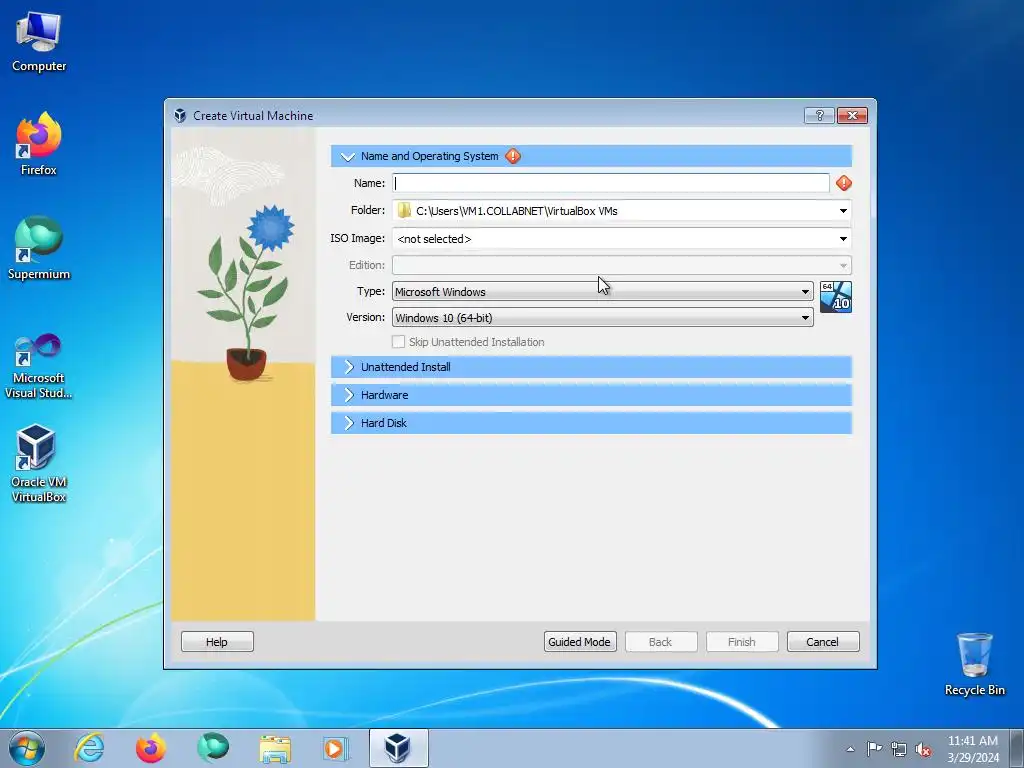
Task: Launch Firefox from the taskbar
Action: point(151,748)
